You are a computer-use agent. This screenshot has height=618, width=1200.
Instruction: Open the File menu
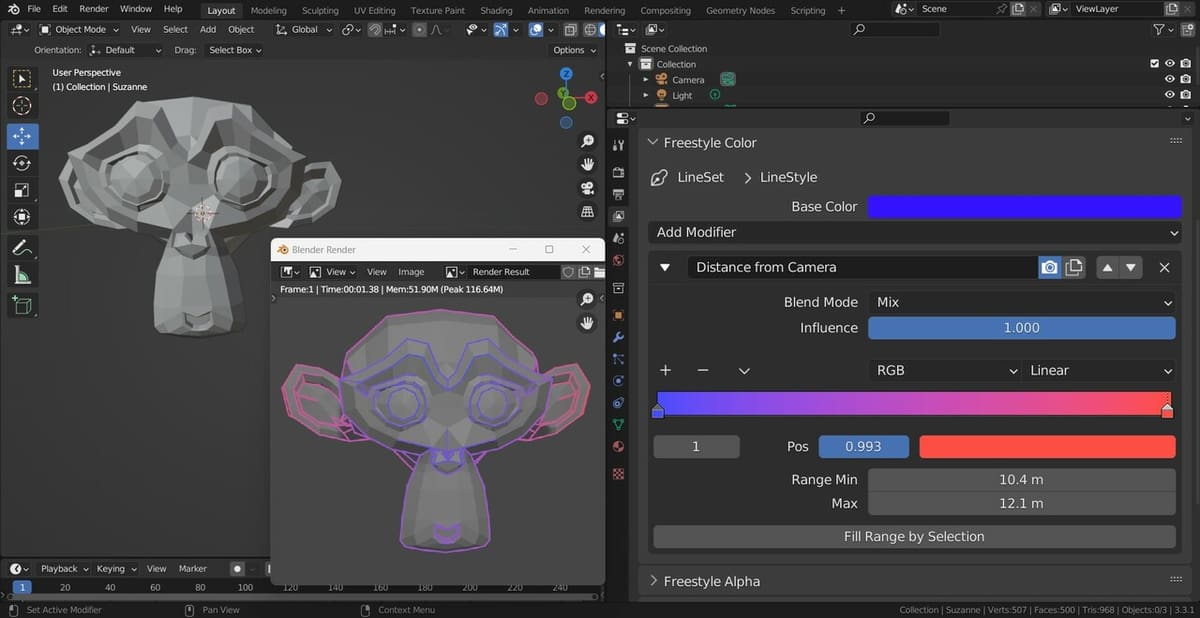[34, 9]
